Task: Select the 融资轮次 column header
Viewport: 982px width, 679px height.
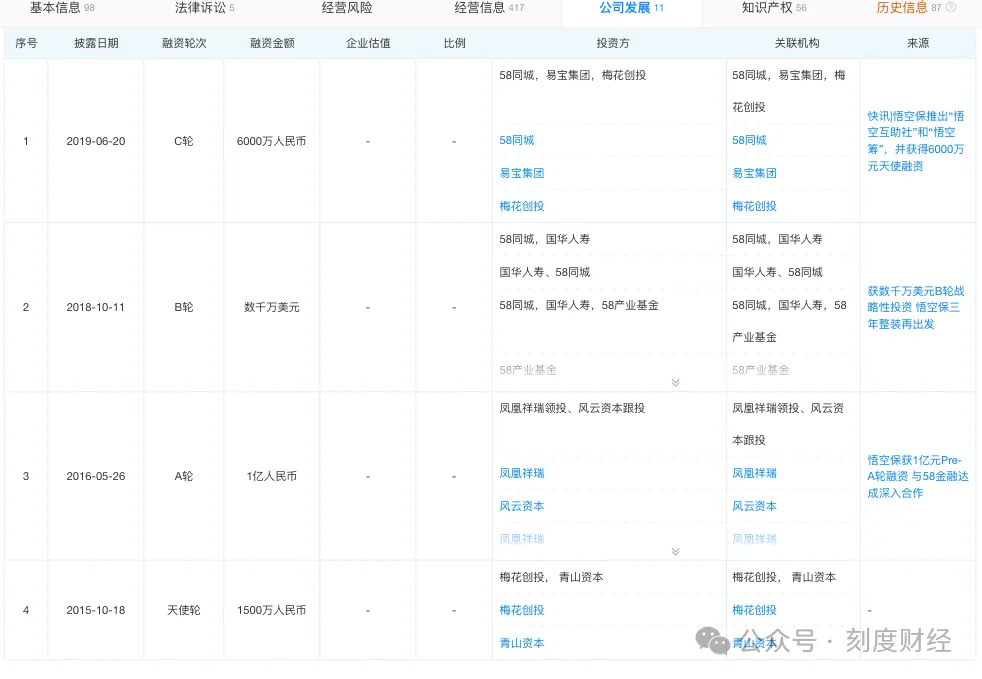Action: [183, 43]
